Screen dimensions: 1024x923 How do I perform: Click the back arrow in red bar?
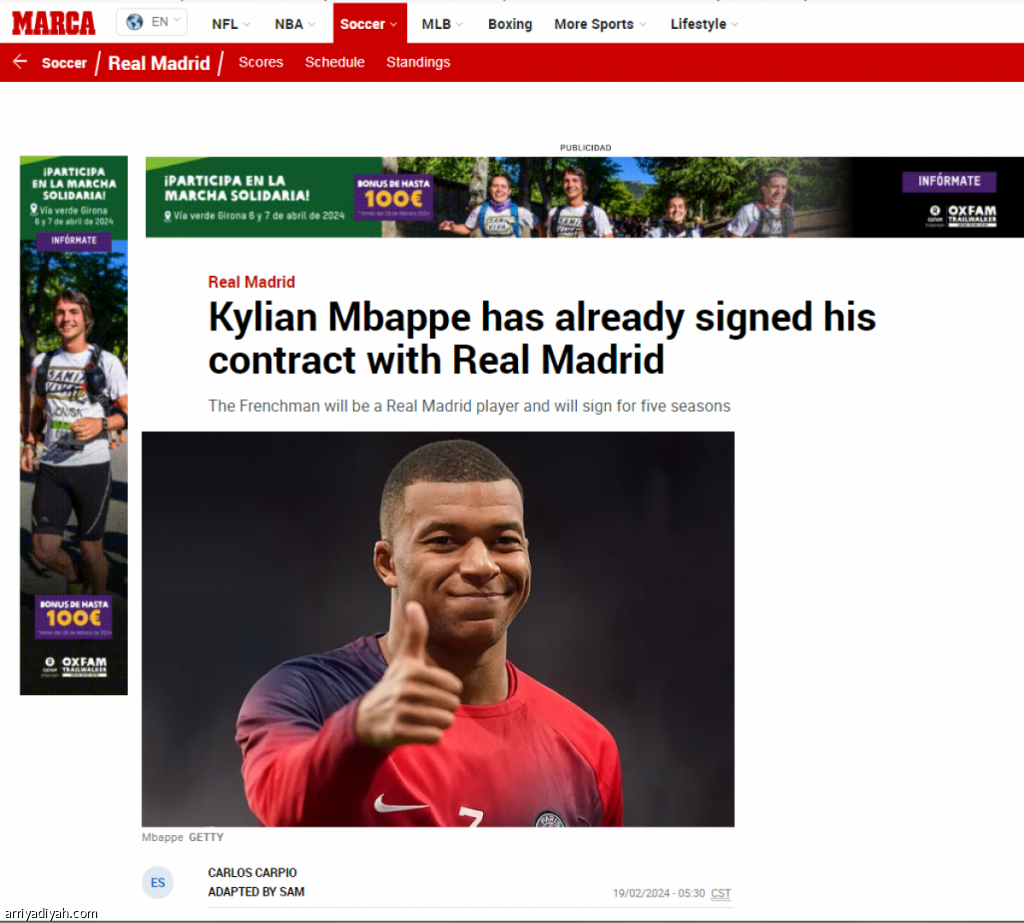[x=20, y=62]
